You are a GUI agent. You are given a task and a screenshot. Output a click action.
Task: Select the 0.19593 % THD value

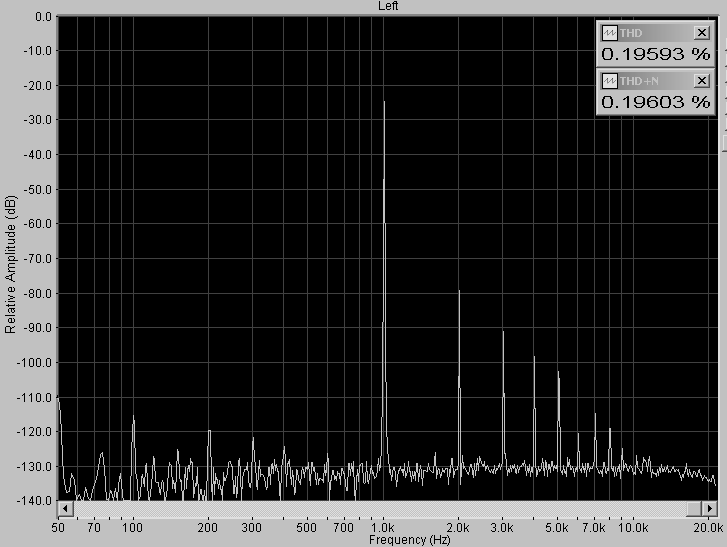(655, 54)
